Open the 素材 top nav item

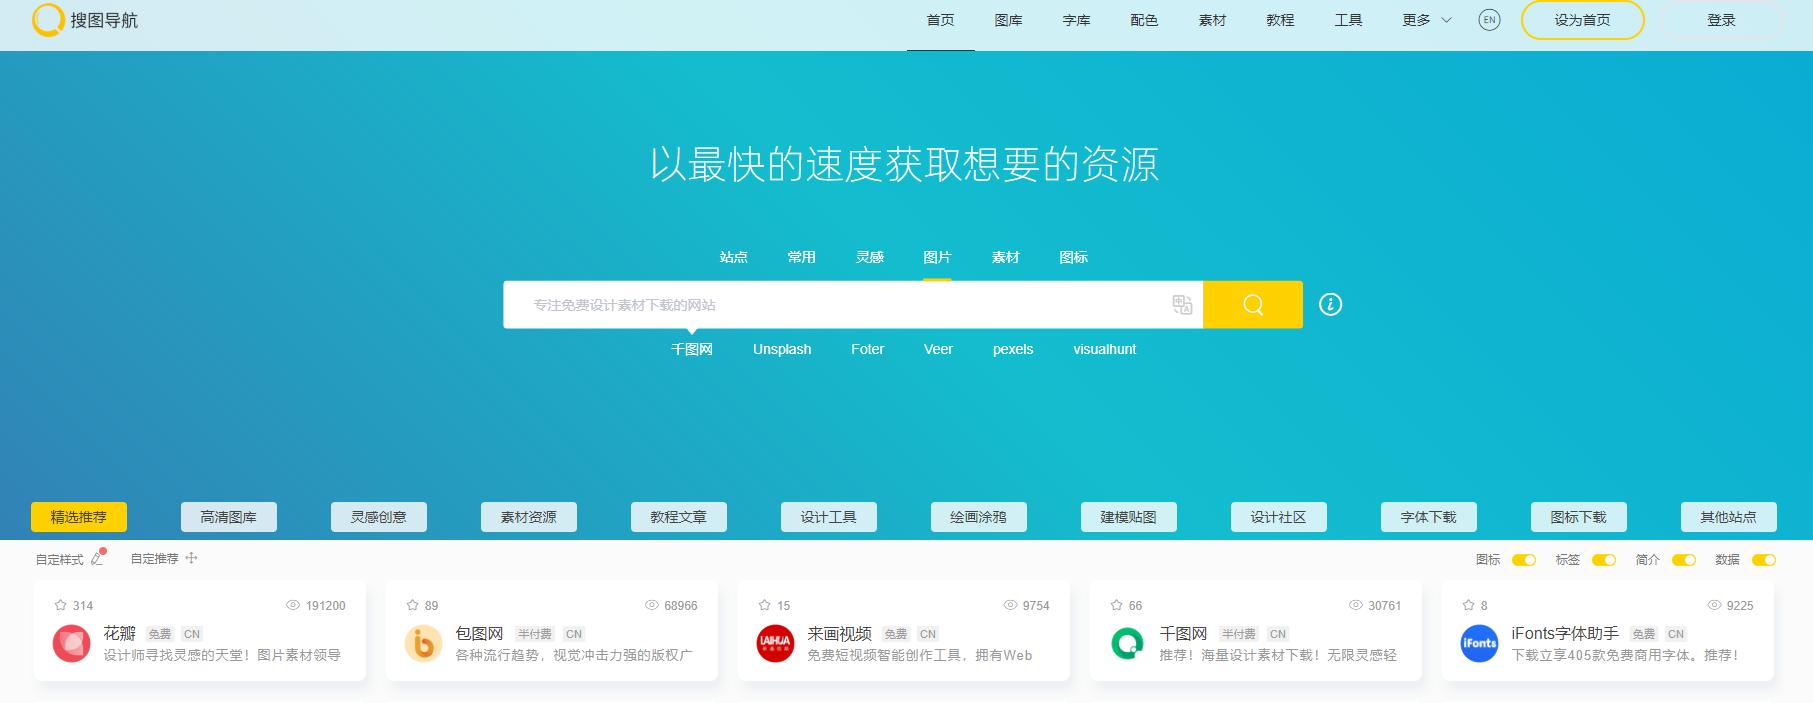tap(1213, 20)
